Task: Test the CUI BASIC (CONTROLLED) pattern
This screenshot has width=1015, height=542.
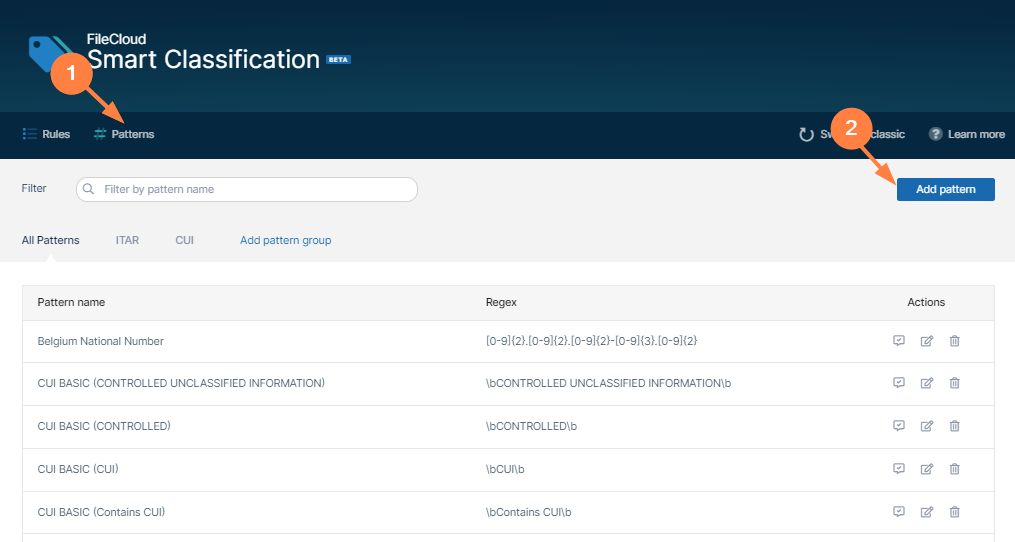Action: tap(898, 425)
